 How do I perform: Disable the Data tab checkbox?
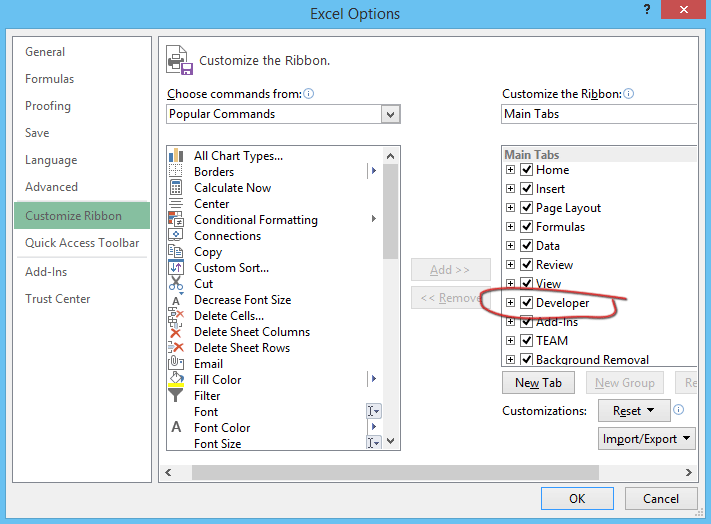point(526,245)
